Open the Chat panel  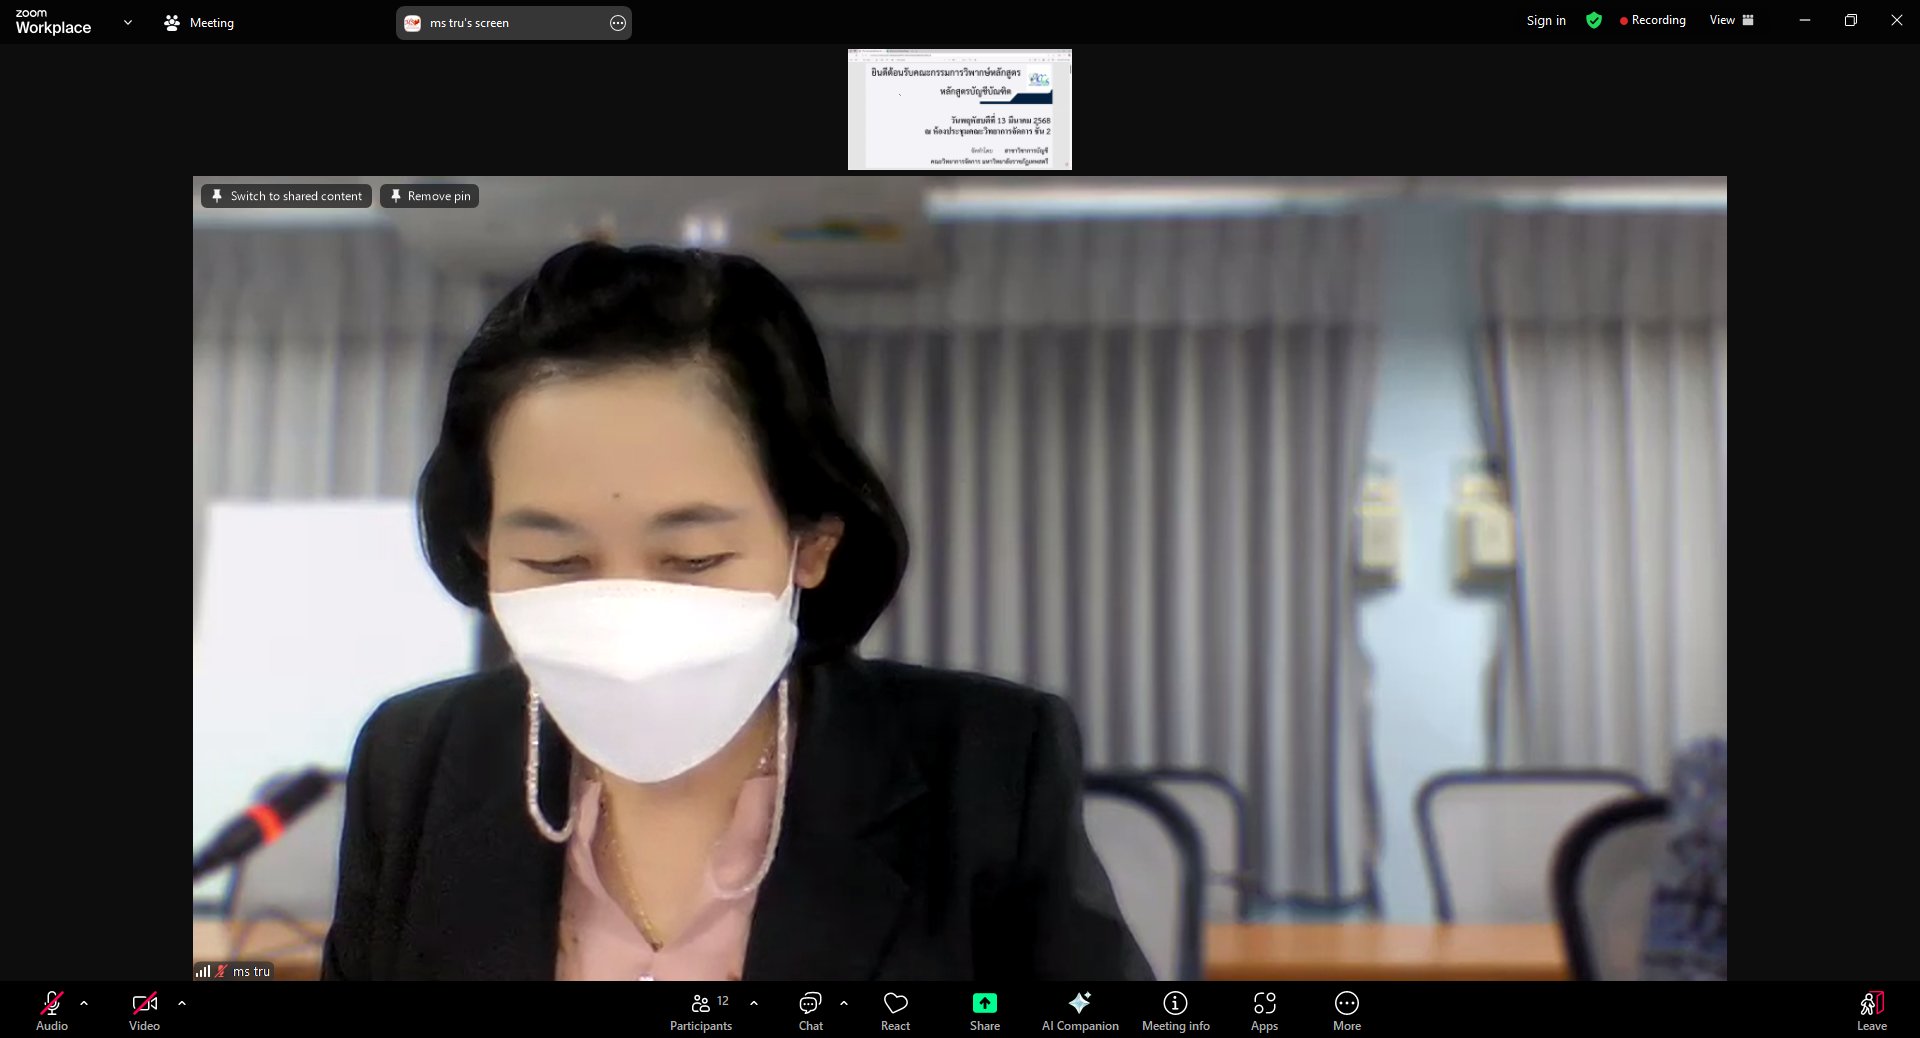point(810,1010)
